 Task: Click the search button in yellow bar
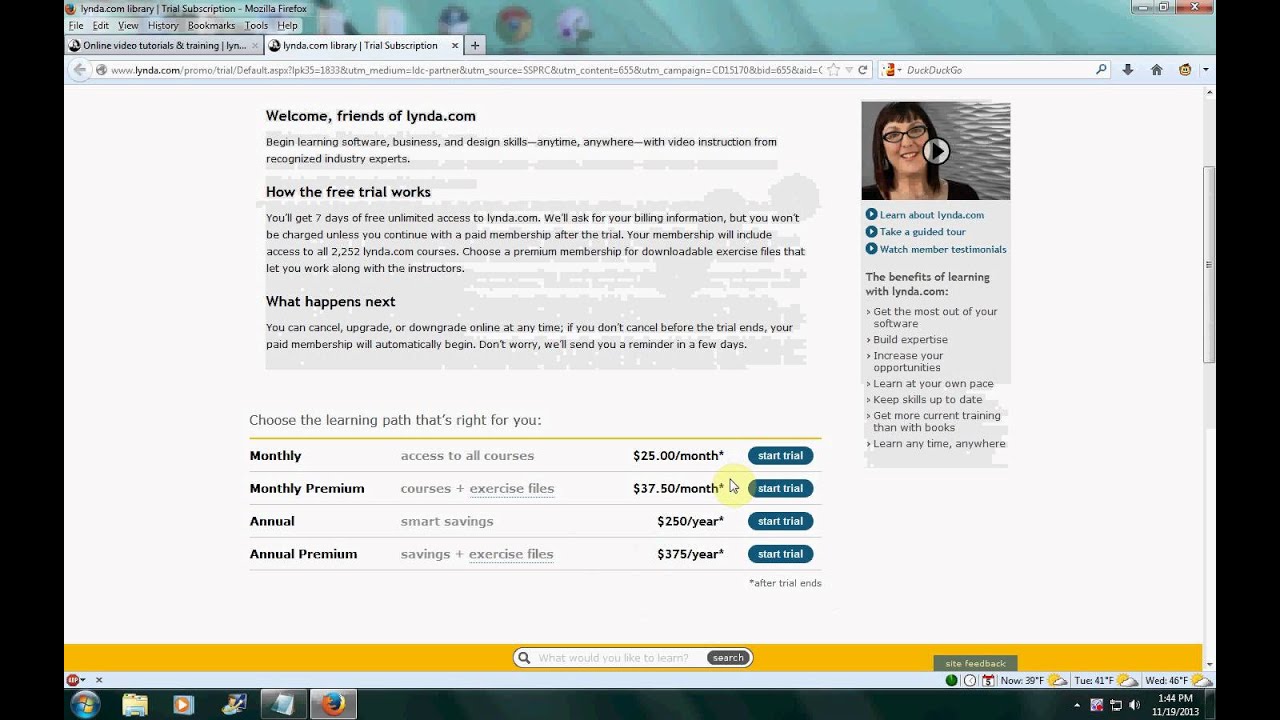coord(728,658)
